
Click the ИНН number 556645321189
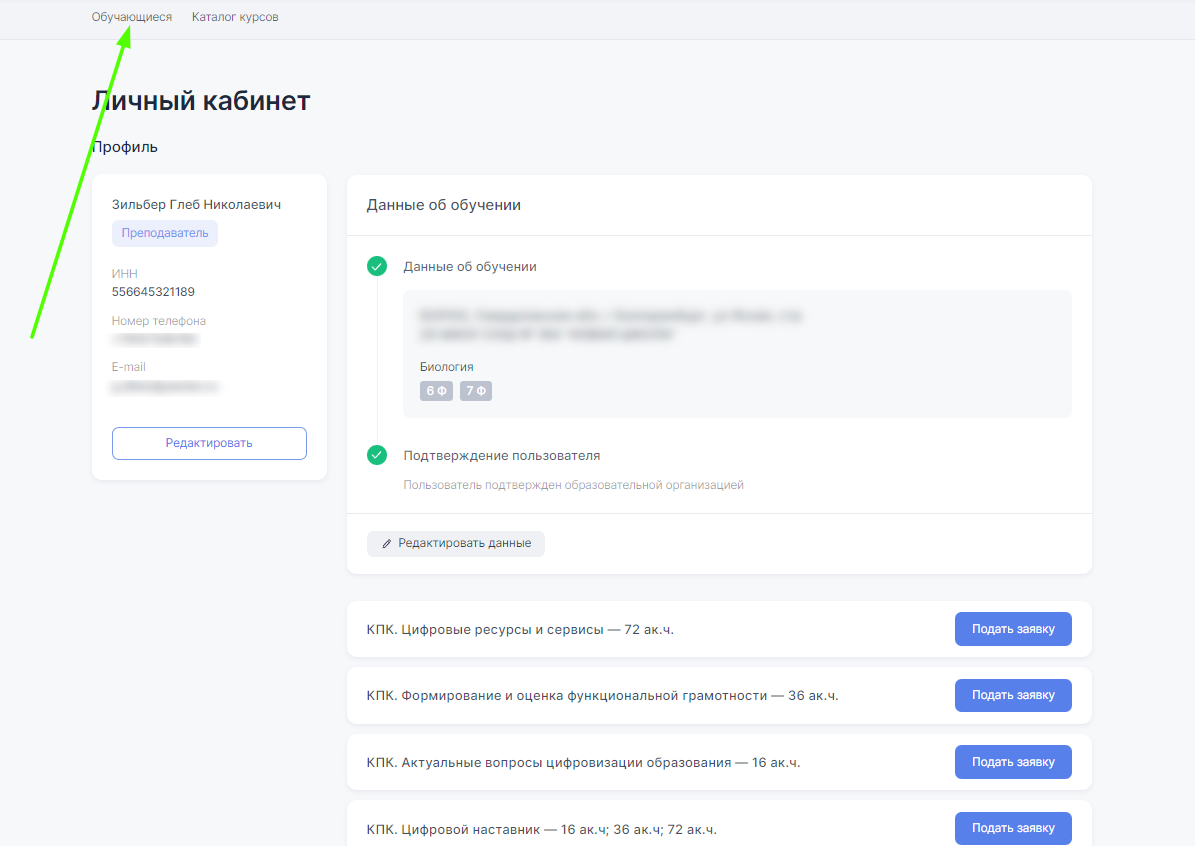(x=153, y=292)
